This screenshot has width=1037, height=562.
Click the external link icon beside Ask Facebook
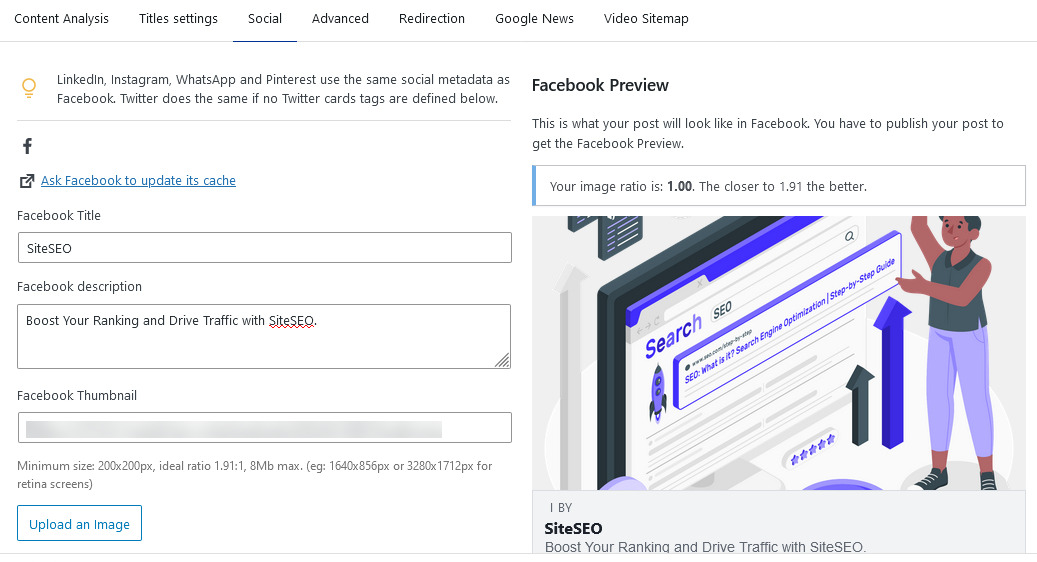tap(26, 181)
